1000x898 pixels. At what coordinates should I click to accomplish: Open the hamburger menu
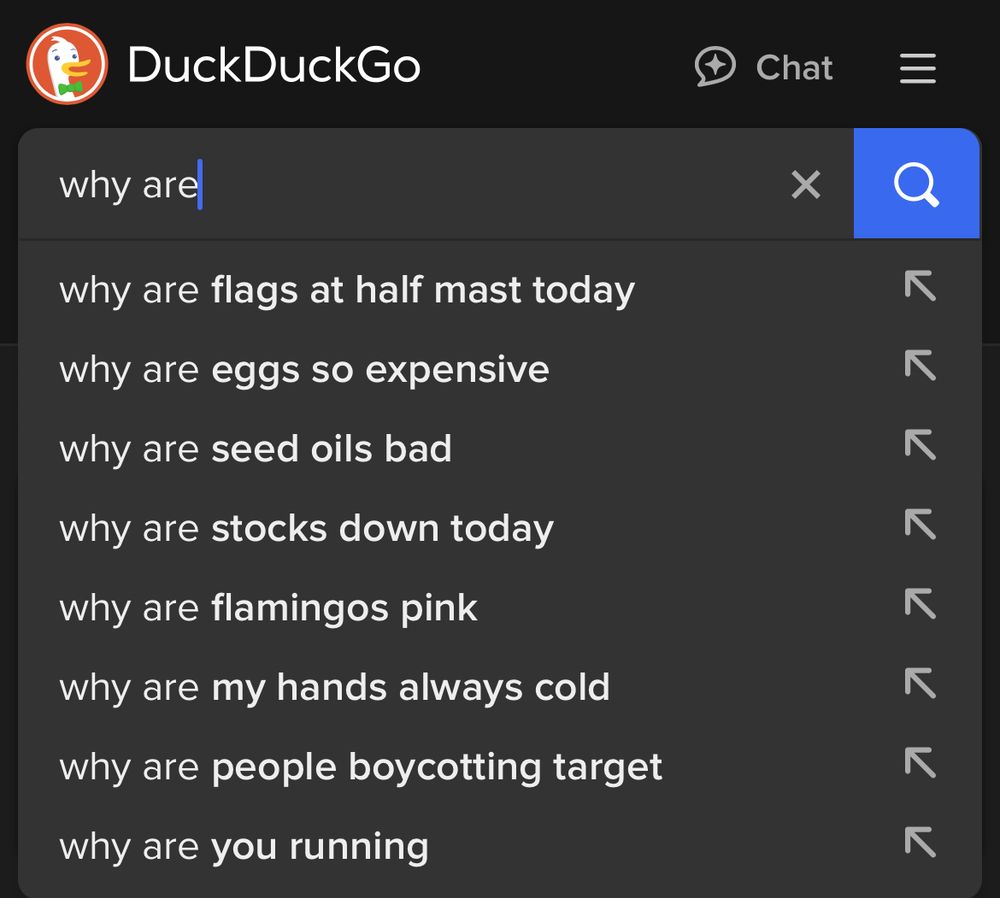tap(918, 68)
